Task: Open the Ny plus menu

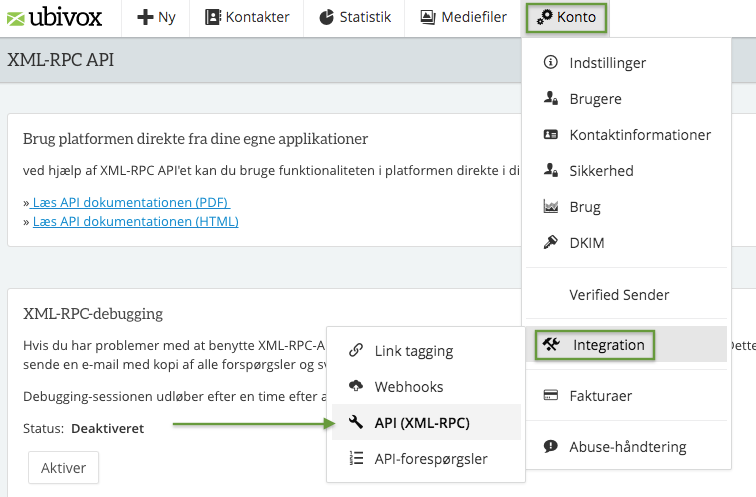Action: tap(155, 17)
